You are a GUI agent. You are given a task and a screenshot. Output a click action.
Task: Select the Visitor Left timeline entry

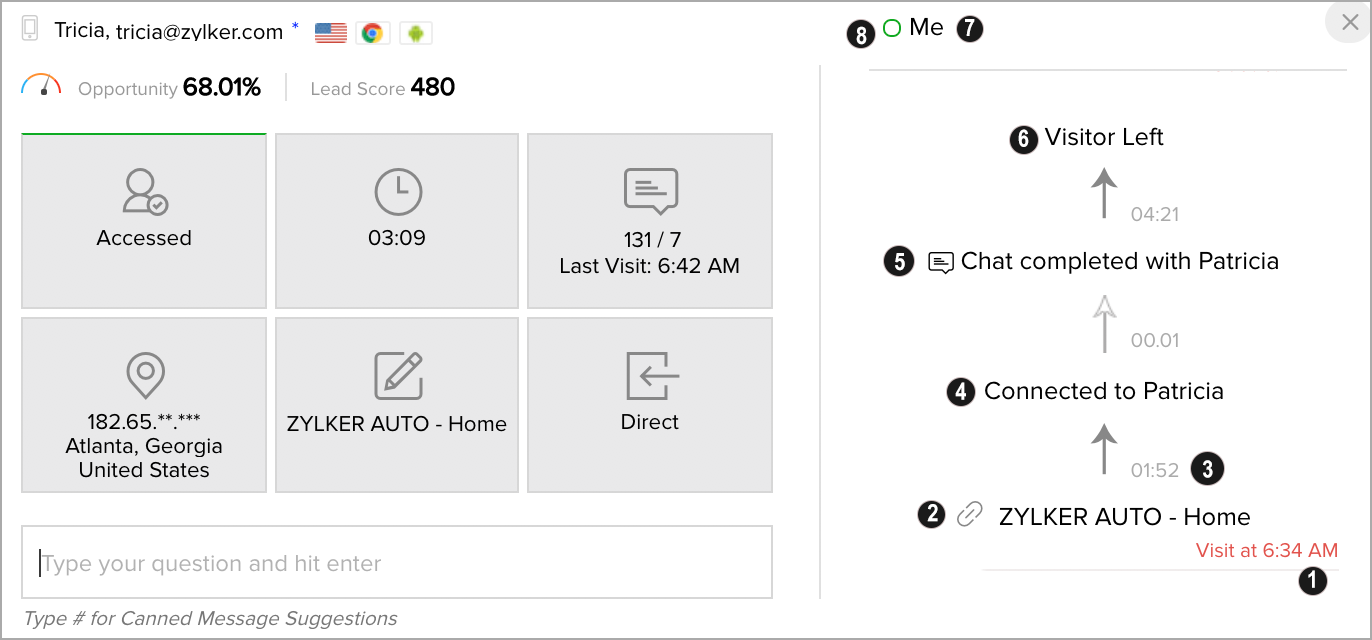[x=1104, y=137]
